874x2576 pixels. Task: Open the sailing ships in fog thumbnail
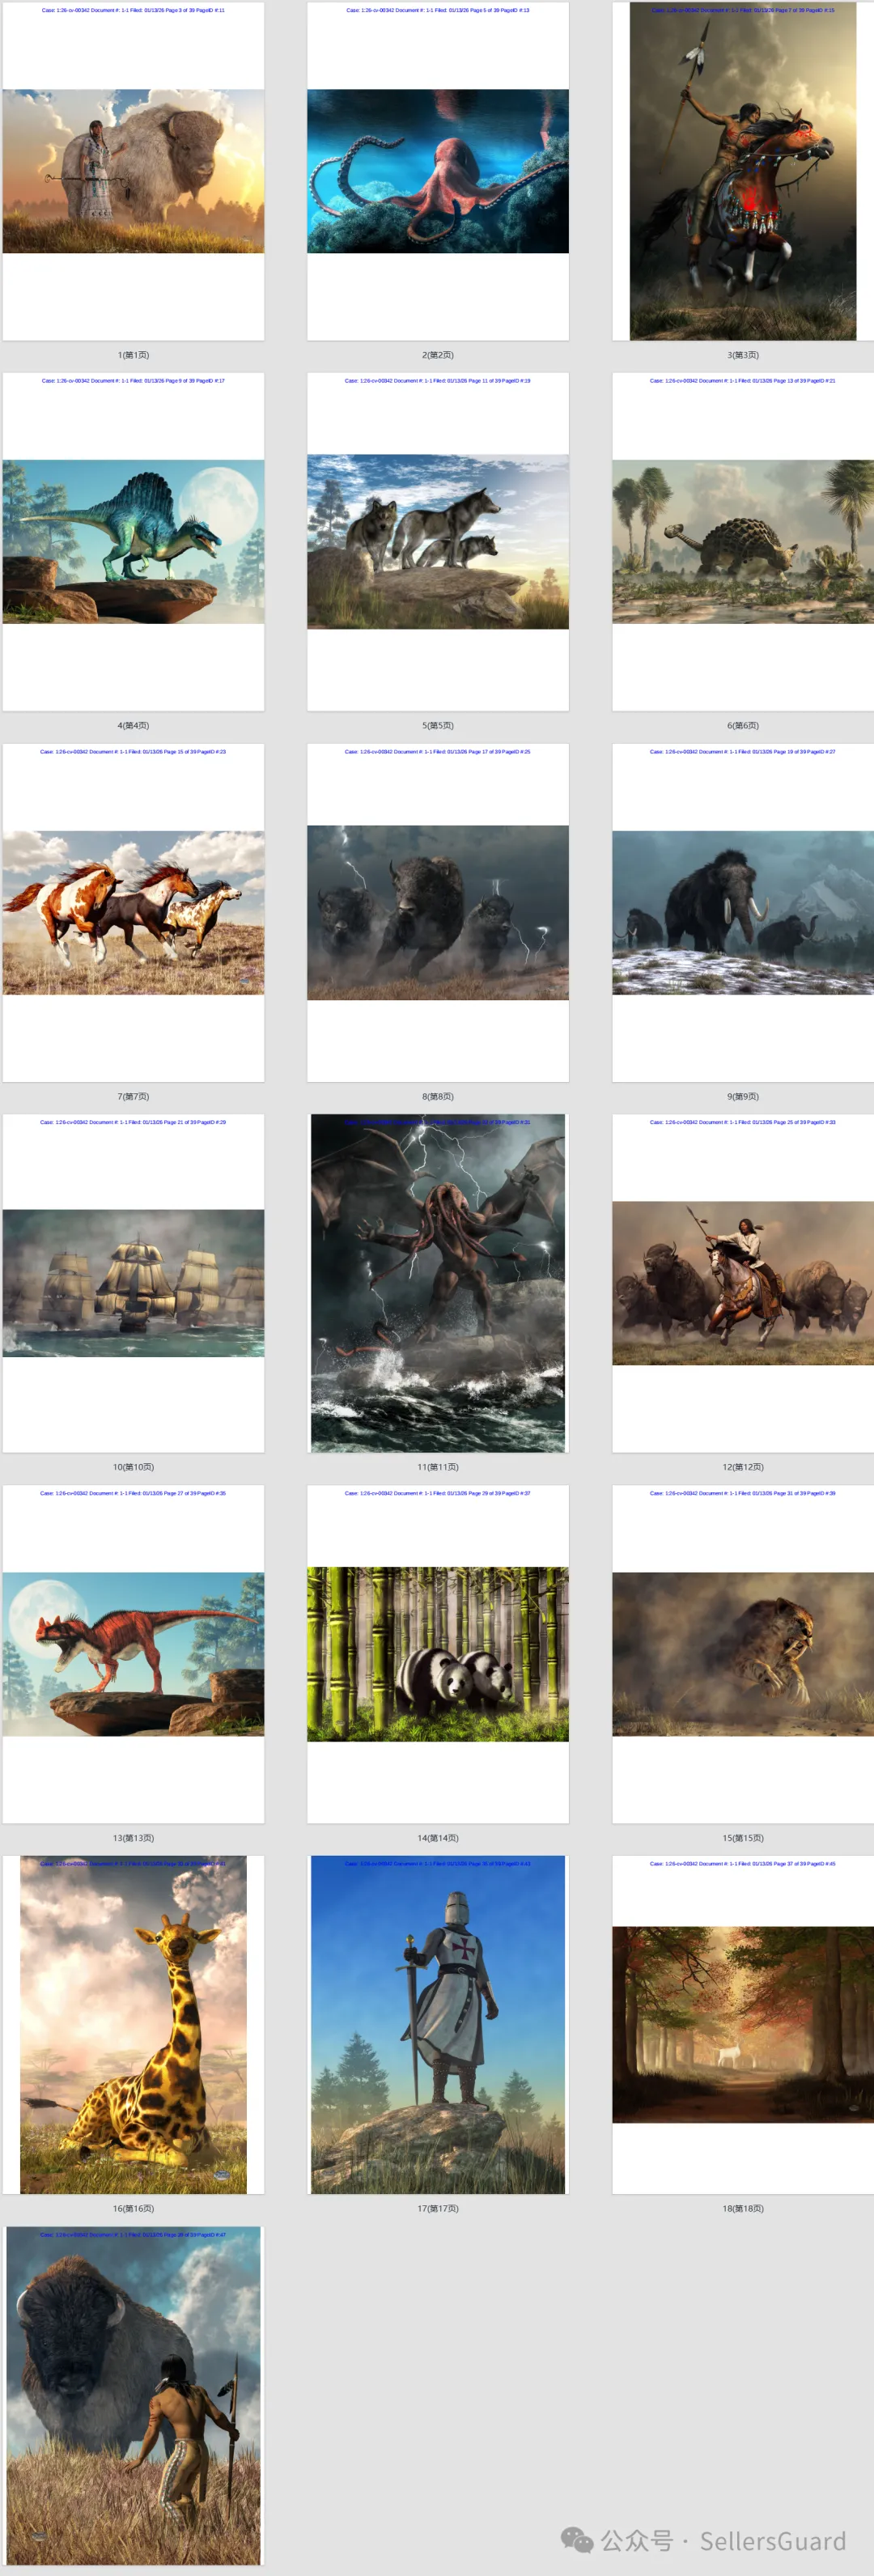pyautogui.click(x=133, y=1284)
